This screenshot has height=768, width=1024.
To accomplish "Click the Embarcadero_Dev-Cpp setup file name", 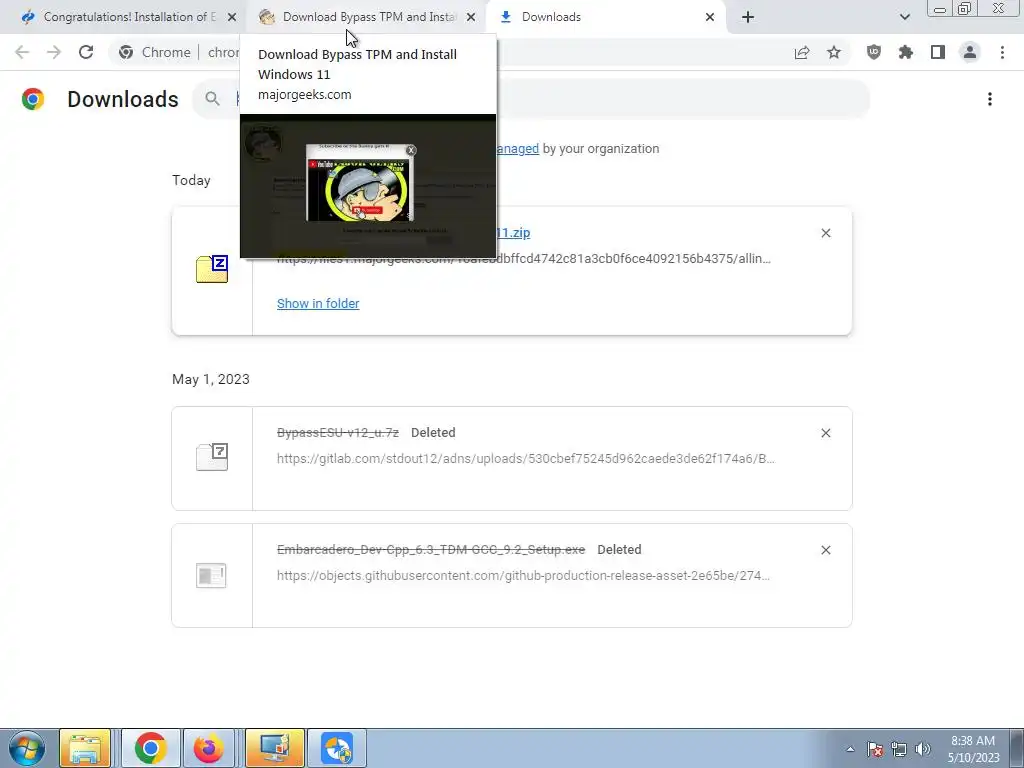I will [x=431, y=550].
